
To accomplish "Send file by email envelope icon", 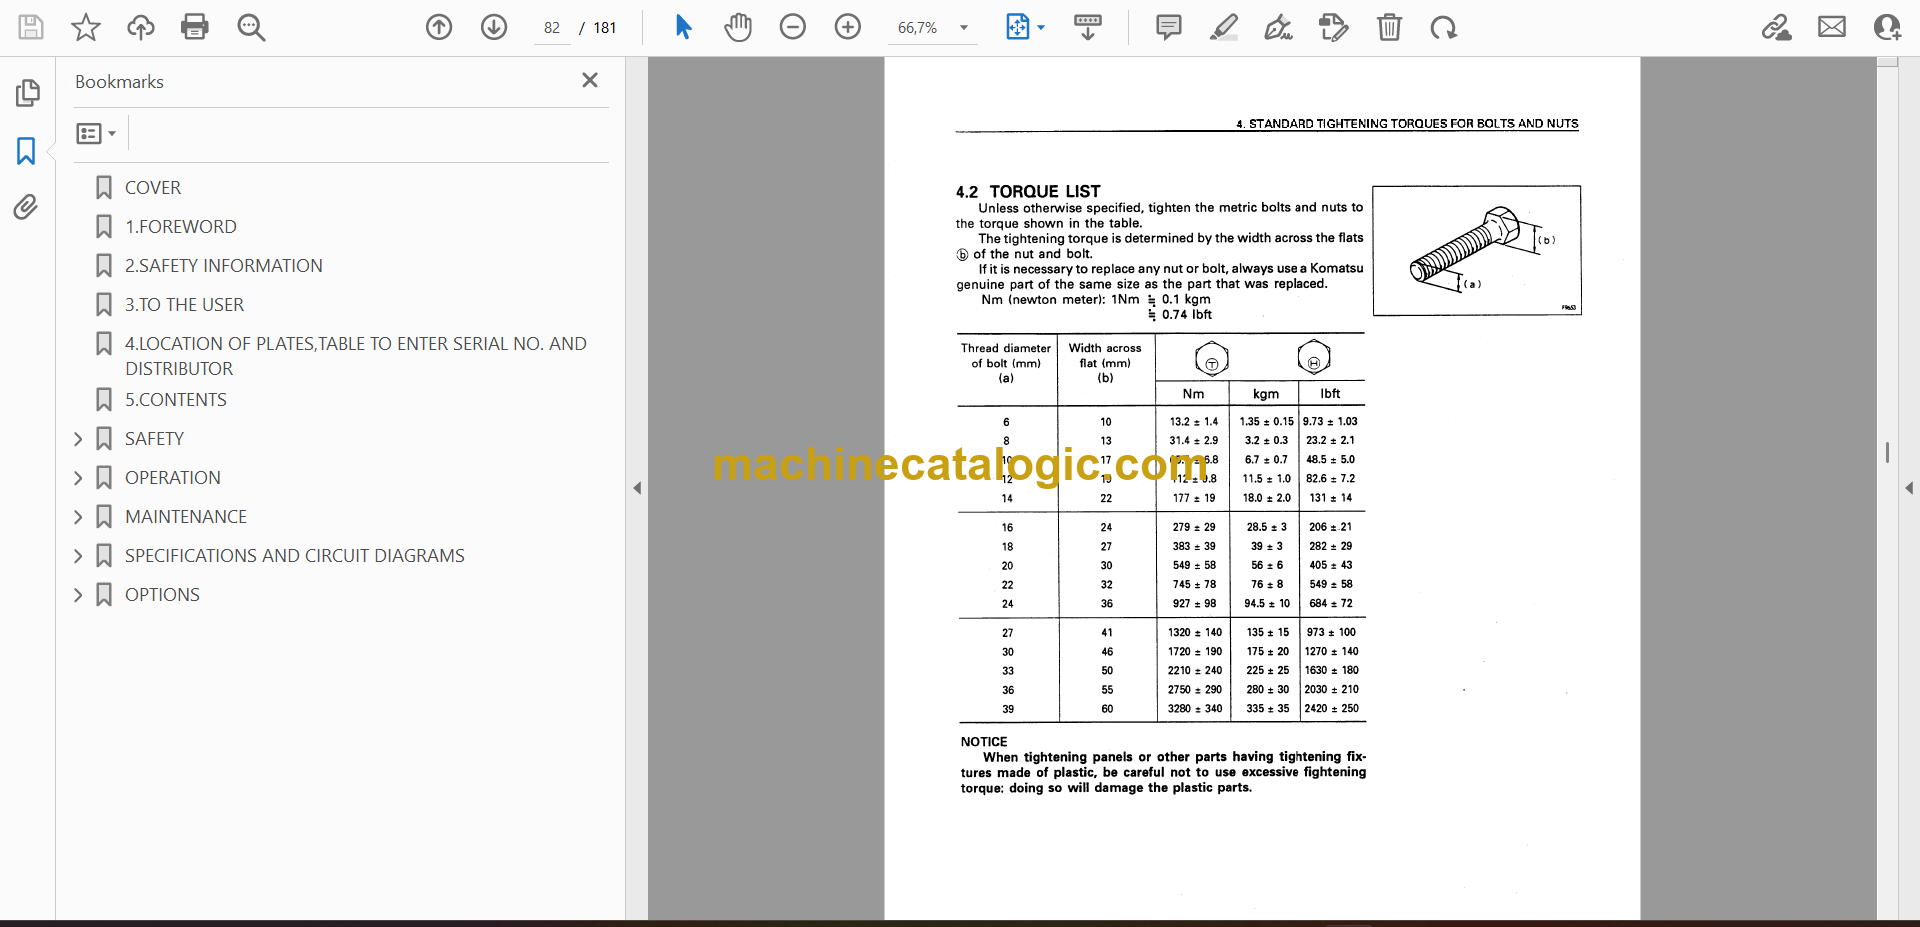I will pyautogui.click(x=1832, y=27).
